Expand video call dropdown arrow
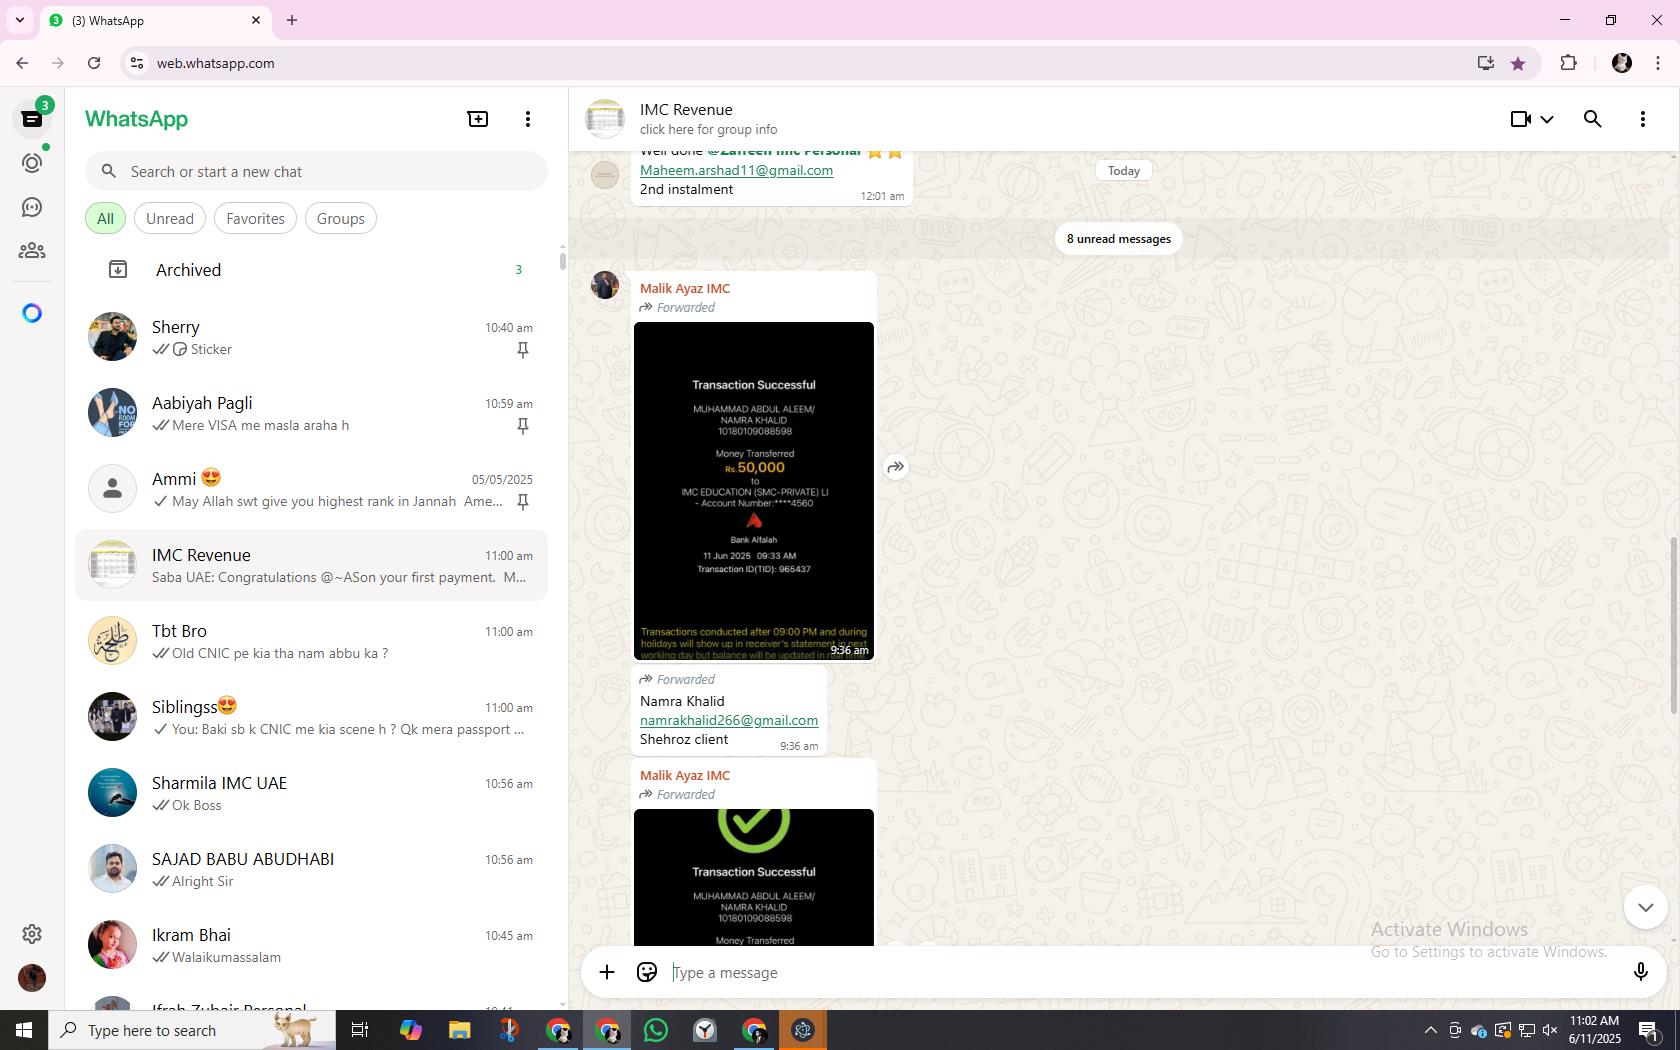1680x1050 pixels. coord(1547,119)
